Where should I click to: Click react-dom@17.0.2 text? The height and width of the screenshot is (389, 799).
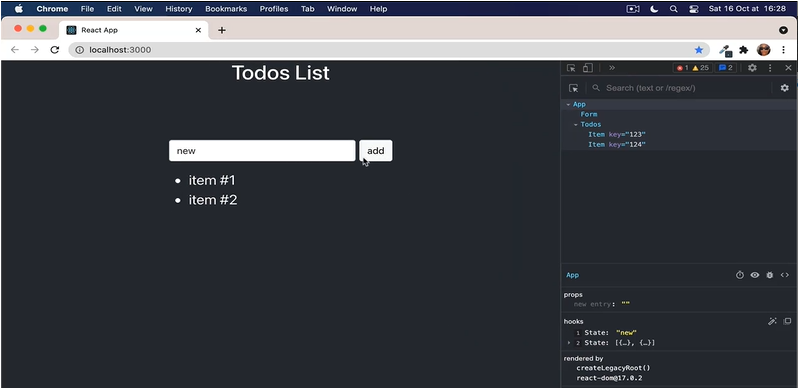coord(609,378)
